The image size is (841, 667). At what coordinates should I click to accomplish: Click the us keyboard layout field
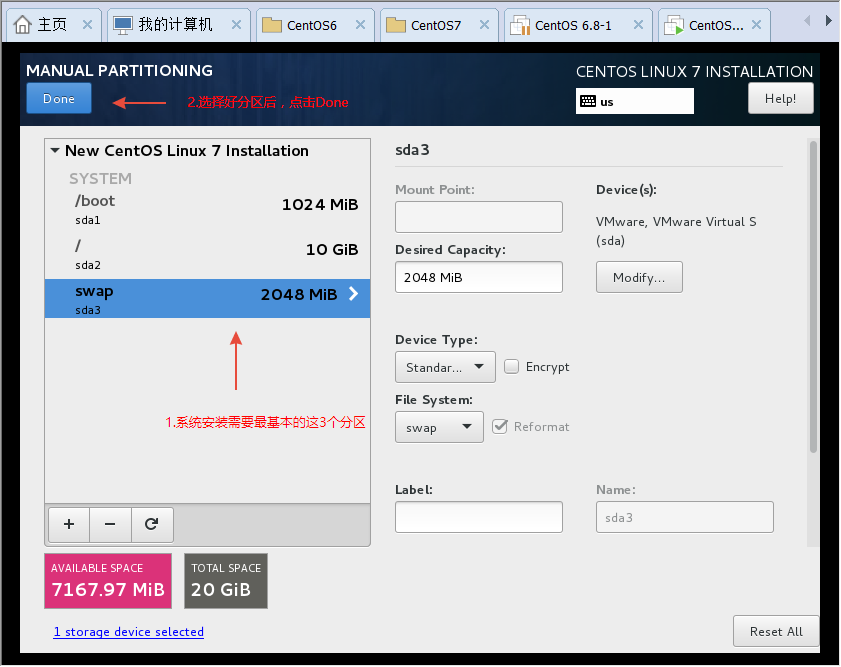pos(635,101)
